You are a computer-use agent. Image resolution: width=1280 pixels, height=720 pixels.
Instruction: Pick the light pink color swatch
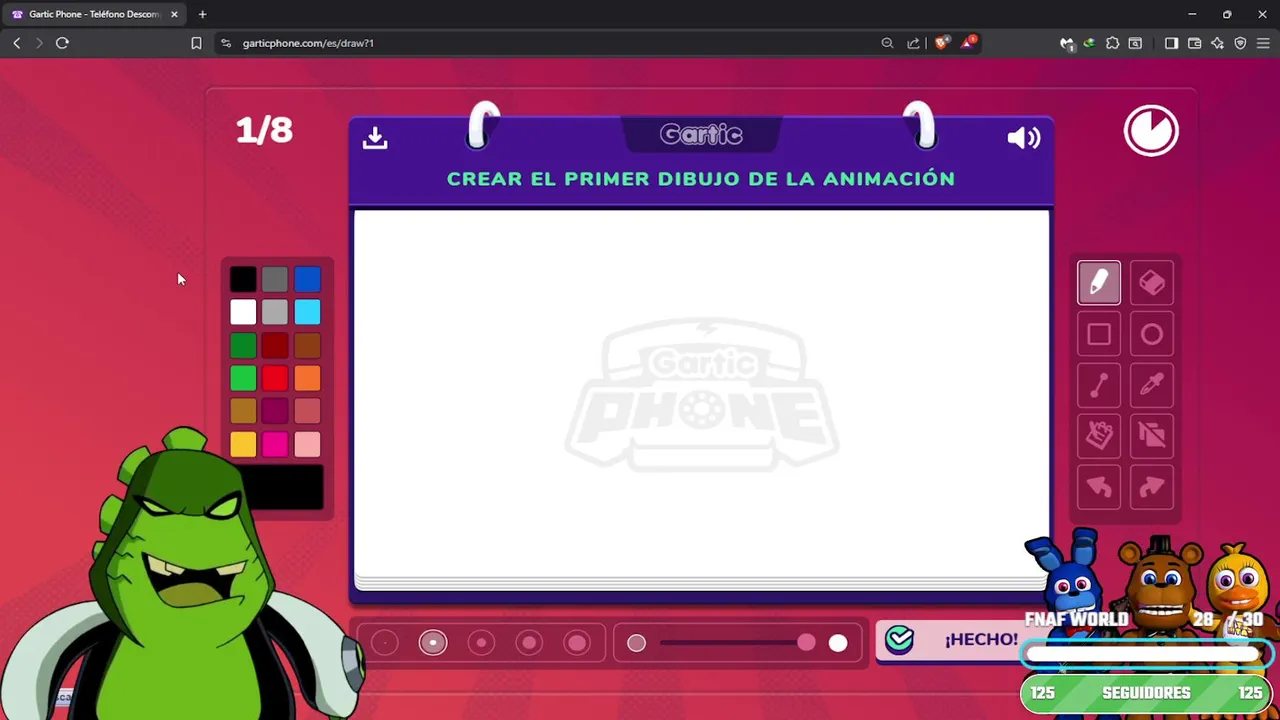(x=307, y=444)
